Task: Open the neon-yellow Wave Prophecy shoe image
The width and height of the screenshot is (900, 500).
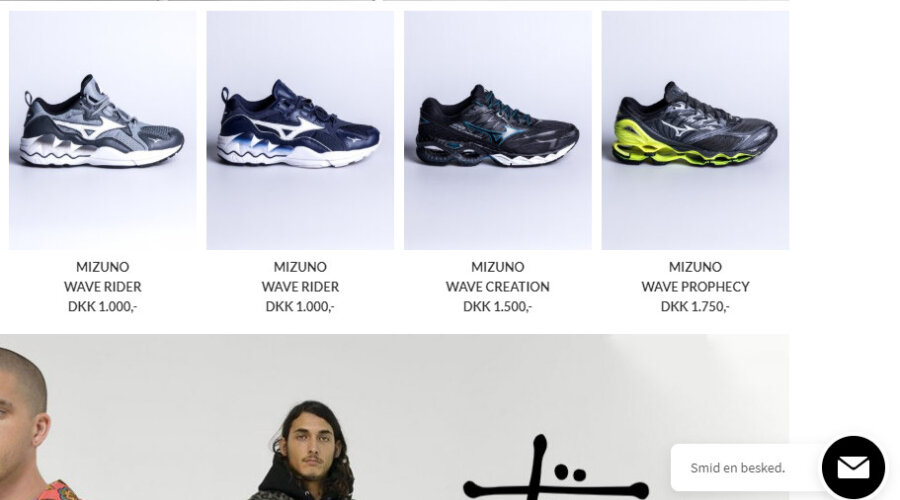Action: click(695, 130)
